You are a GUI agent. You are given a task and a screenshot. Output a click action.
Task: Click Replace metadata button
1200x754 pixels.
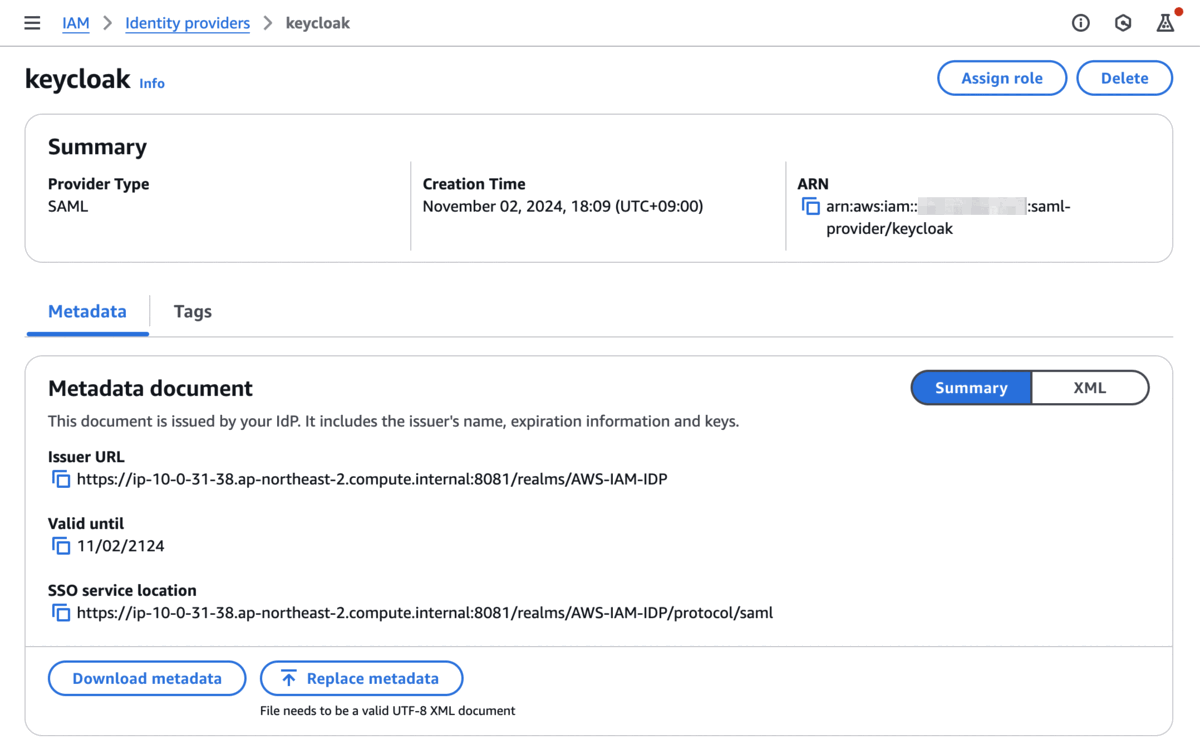pos(362,678)
